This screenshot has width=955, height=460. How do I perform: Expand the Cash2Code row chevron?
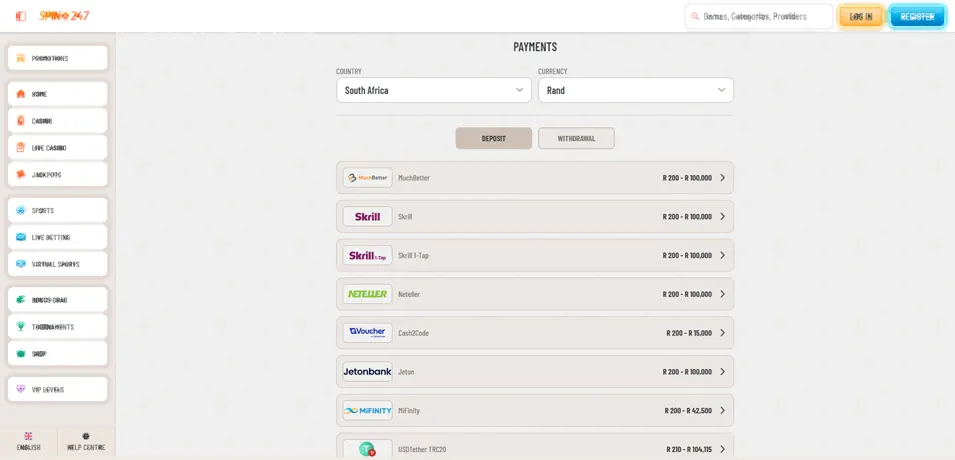coord(722,333)
